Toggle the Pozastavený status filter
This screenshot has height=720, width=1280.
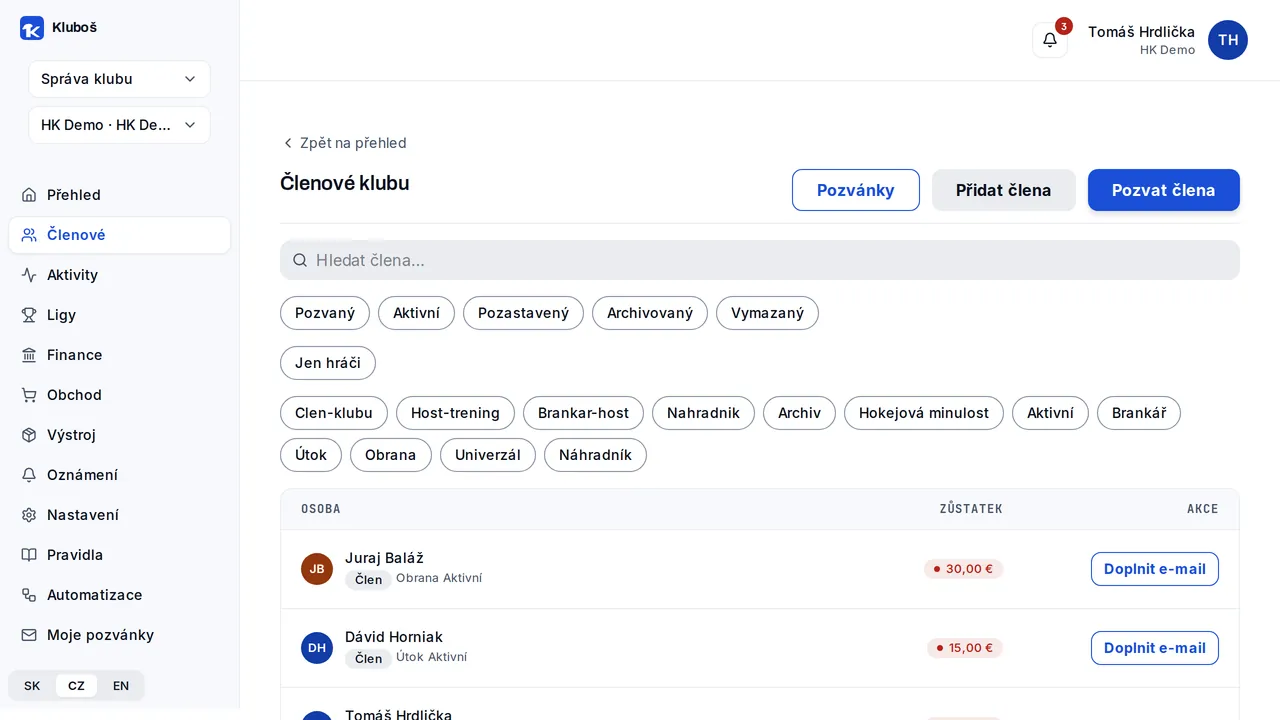523,313
